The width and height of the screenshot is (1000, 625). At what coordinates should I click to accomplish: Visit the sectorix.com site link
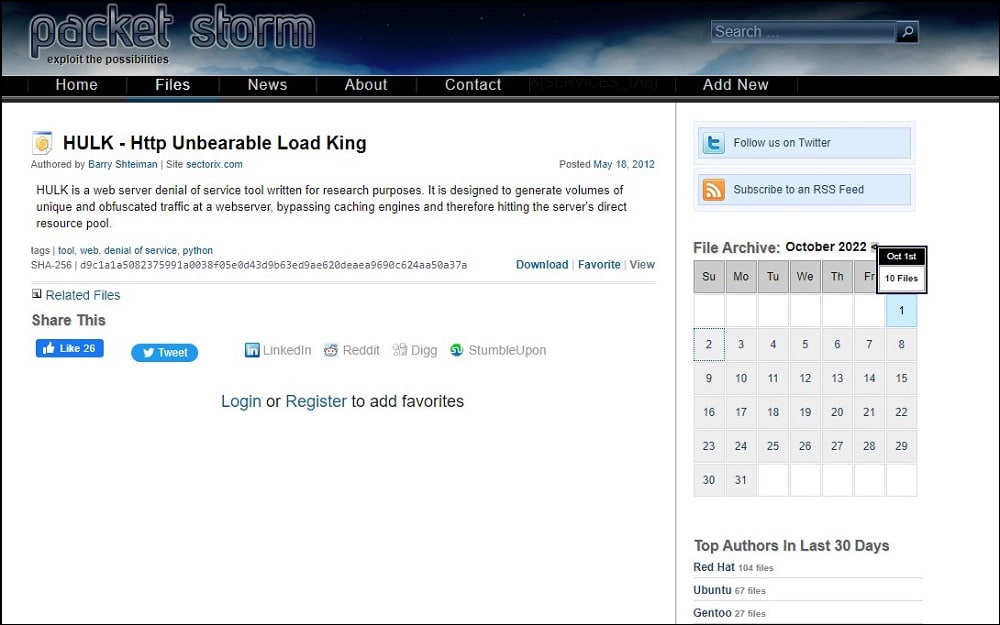click(214, 165)
